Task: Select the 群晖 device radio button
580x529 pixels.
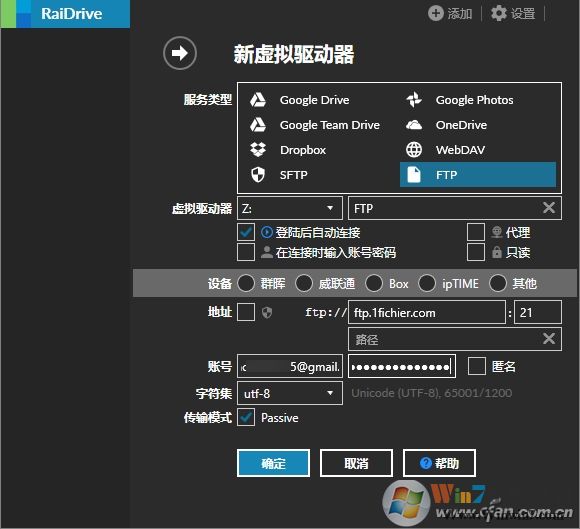Action: (x=246, y=283)
